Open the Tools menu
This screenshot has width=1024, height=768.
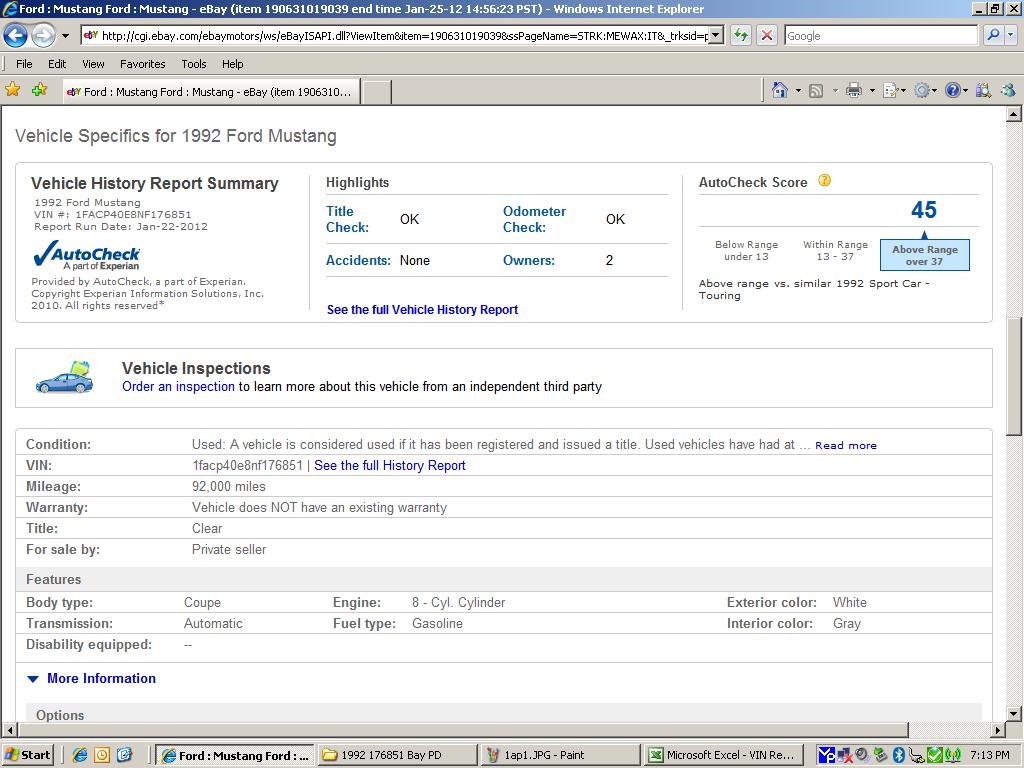194,63
